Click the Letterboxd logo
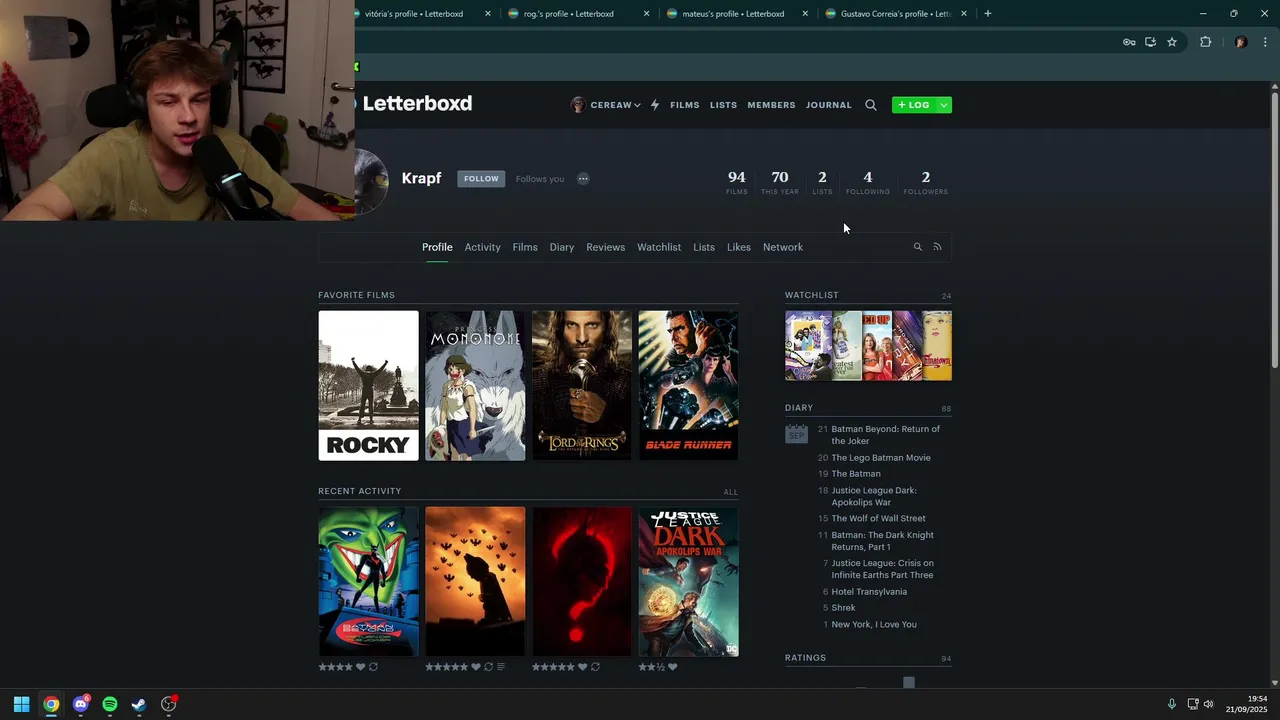 pos(414,103)
